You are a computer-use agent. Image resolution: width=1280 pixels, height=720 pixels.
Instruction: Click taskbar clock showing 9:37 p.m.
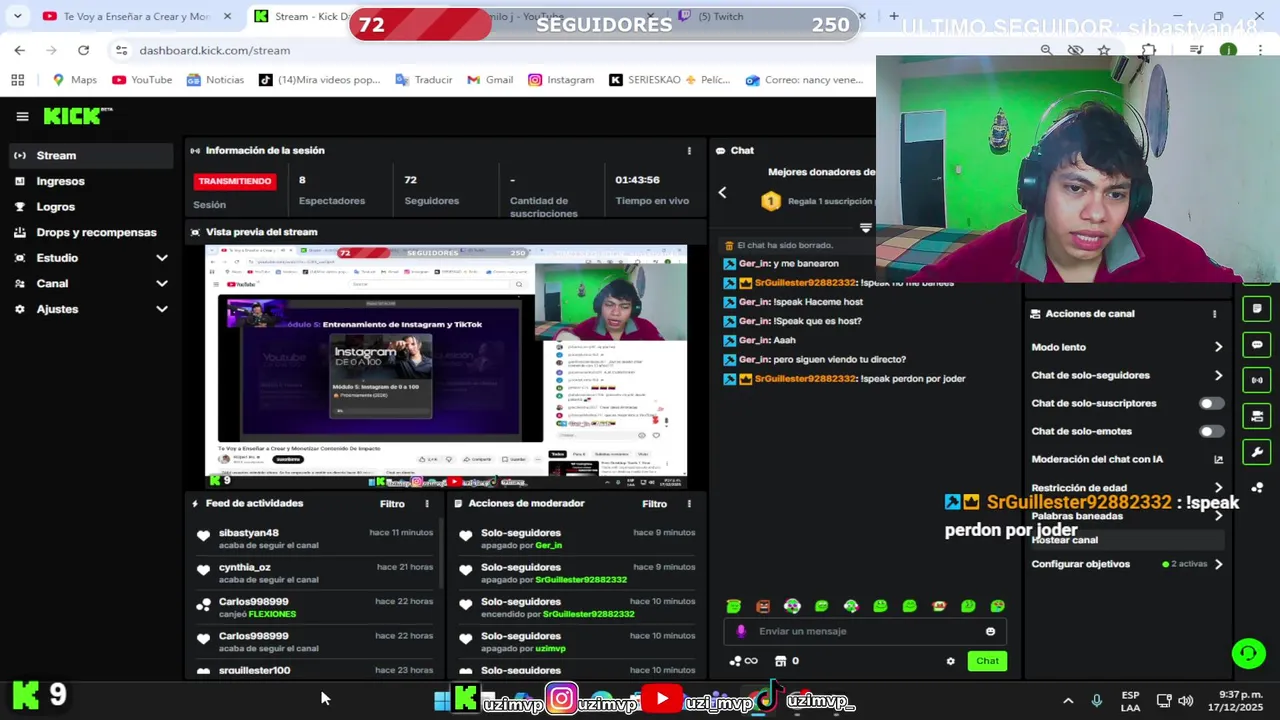[x=1234, y=701]
